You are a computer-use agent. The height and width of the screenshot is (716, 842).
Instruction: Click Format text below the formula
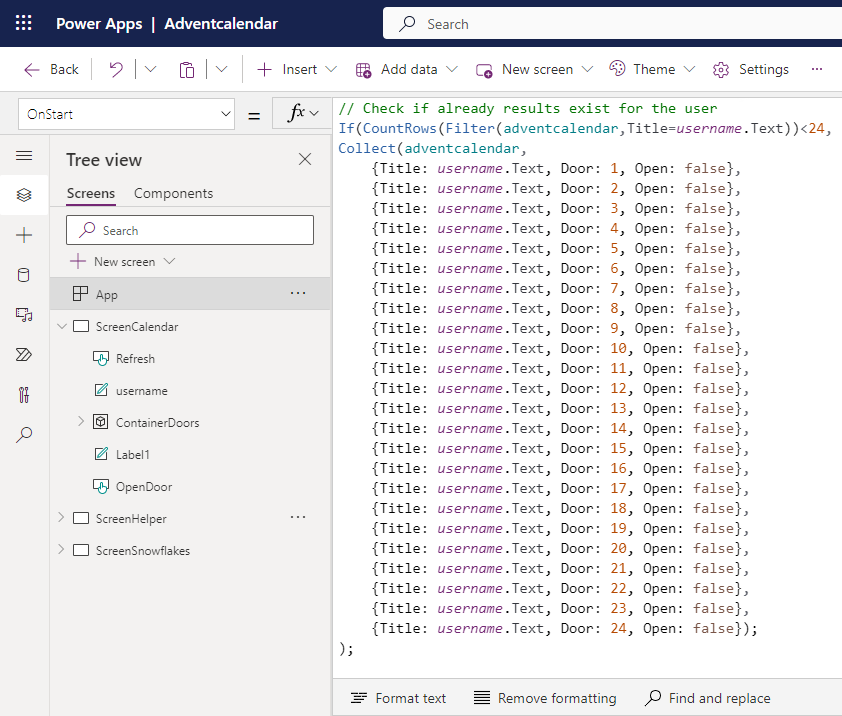pyautogui.click(x=399, y=698)
